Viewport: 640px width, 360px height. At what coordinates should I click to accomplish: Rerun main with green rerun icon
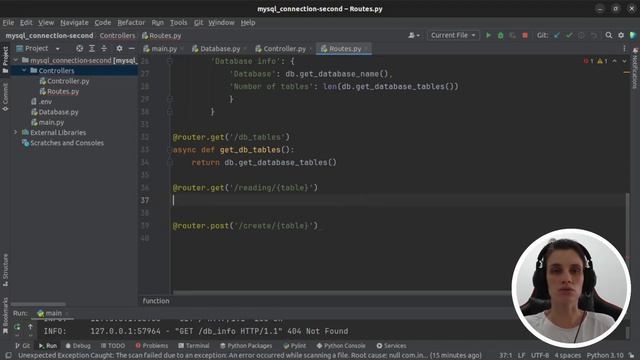(17, 327)
